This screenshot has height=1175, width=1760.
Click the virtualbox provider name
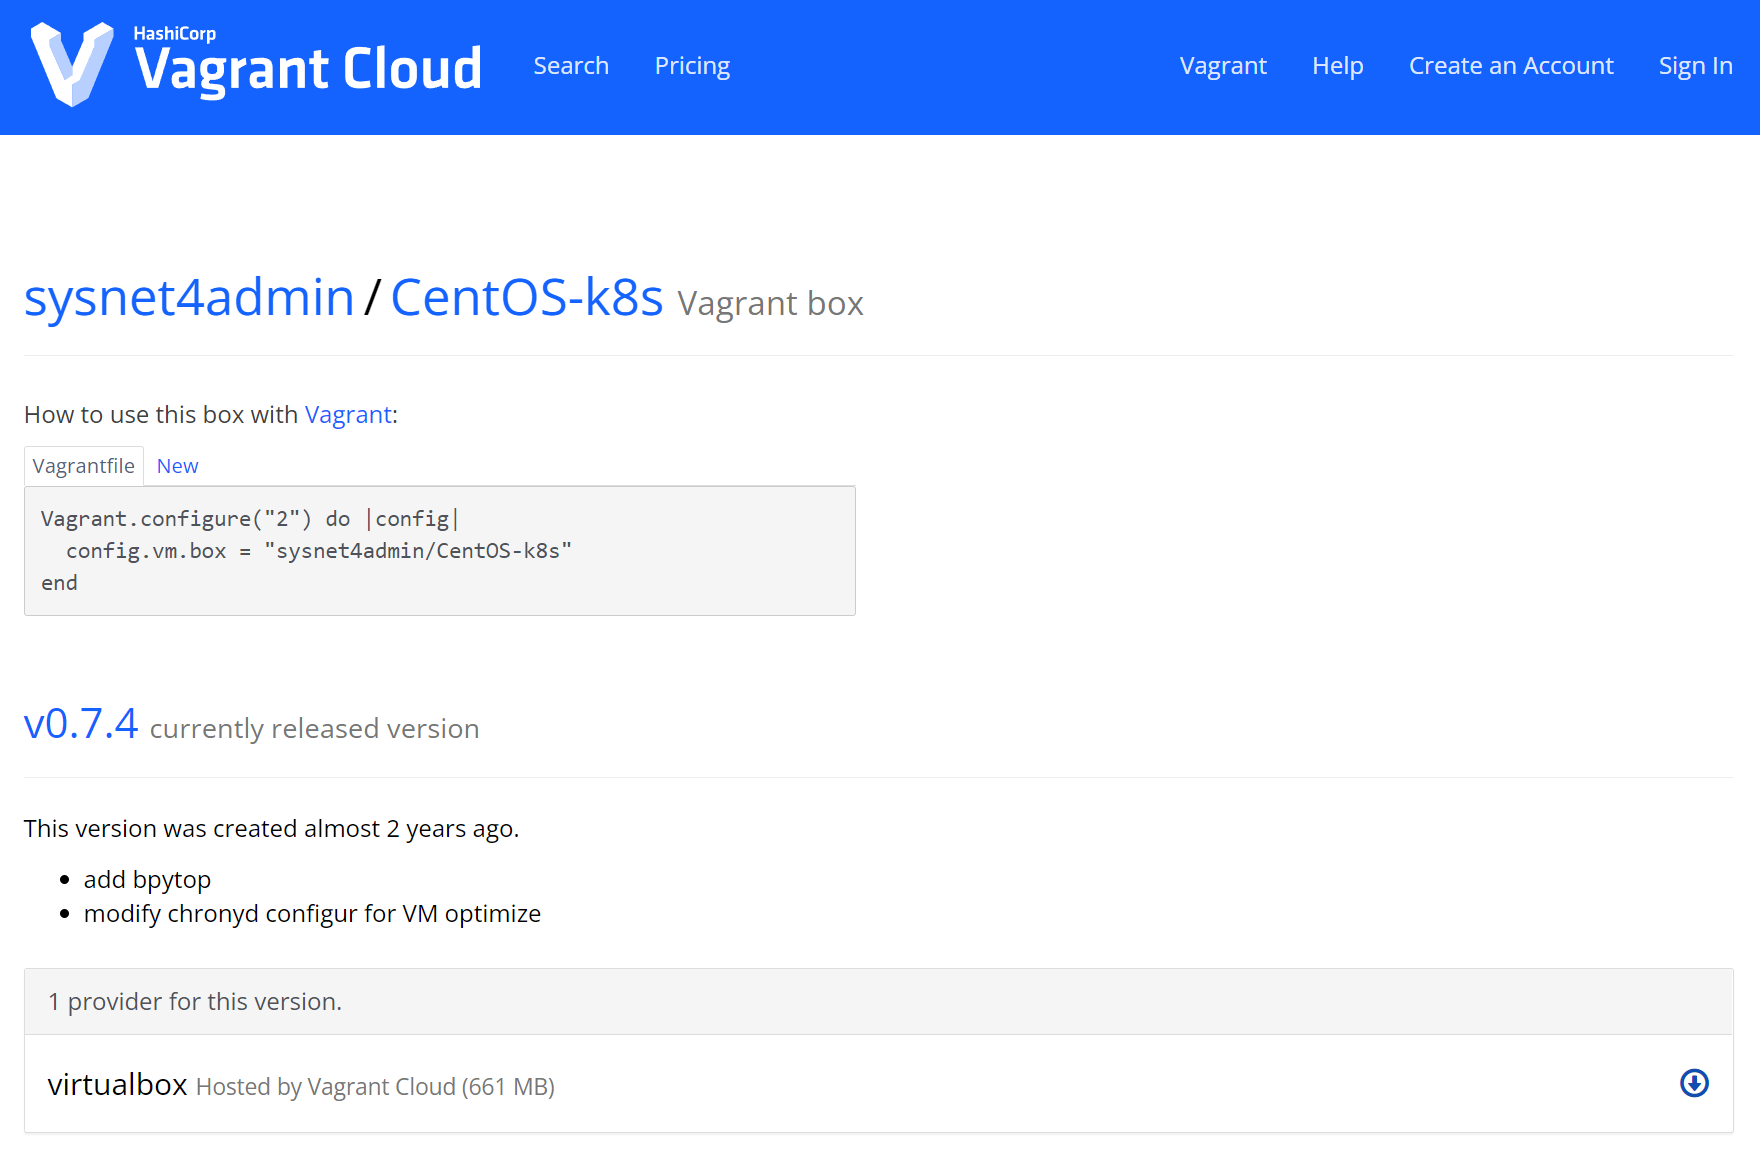tap(117, 1084)
